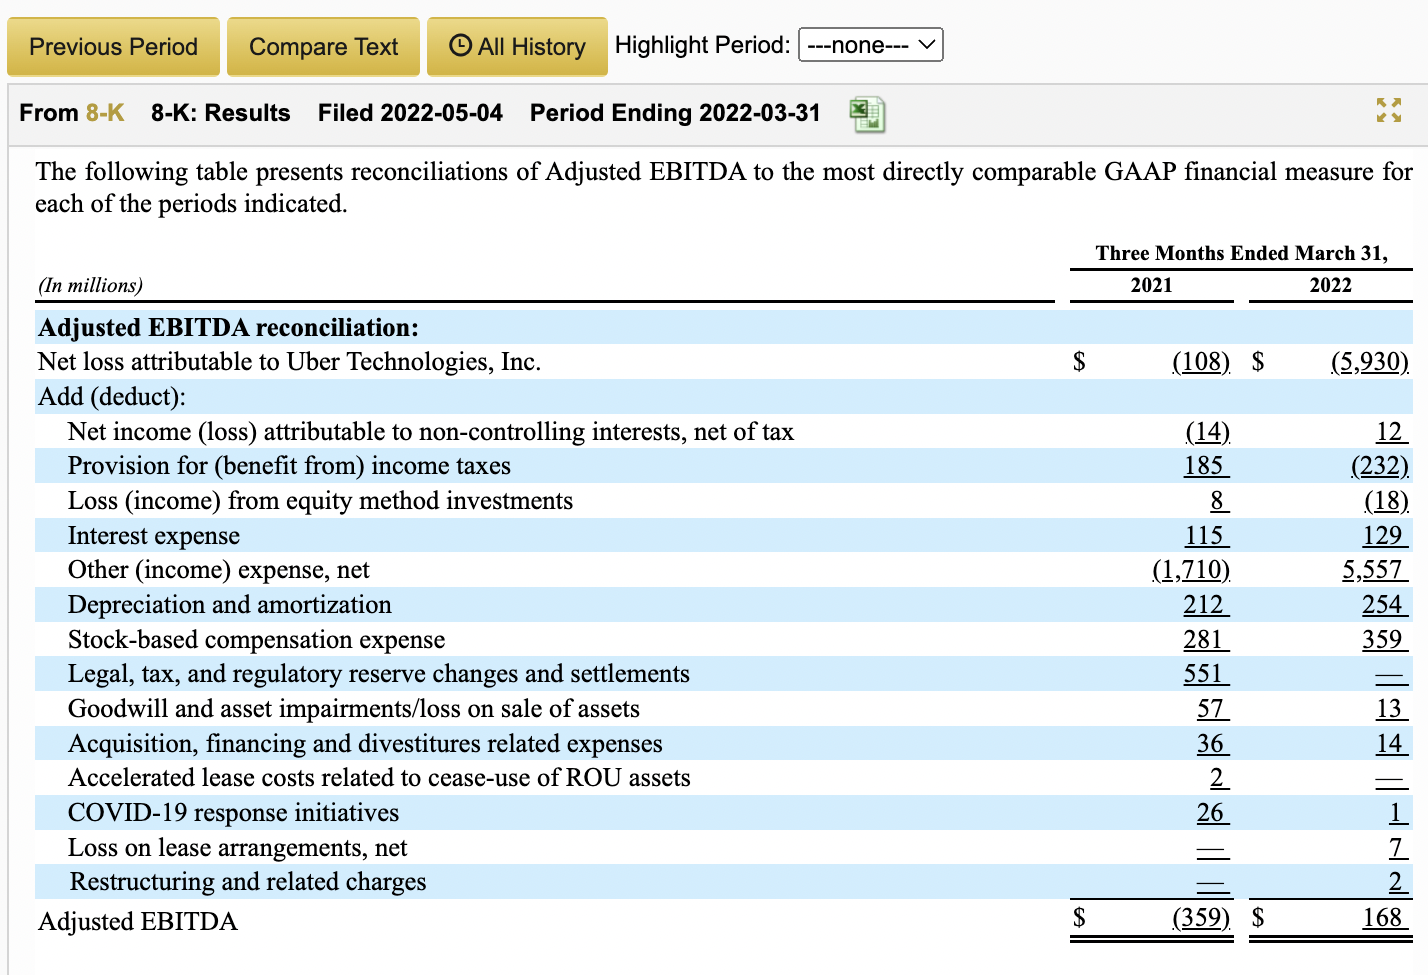
Task: Click the Compare Text button
Action: (x=323, y=47)
